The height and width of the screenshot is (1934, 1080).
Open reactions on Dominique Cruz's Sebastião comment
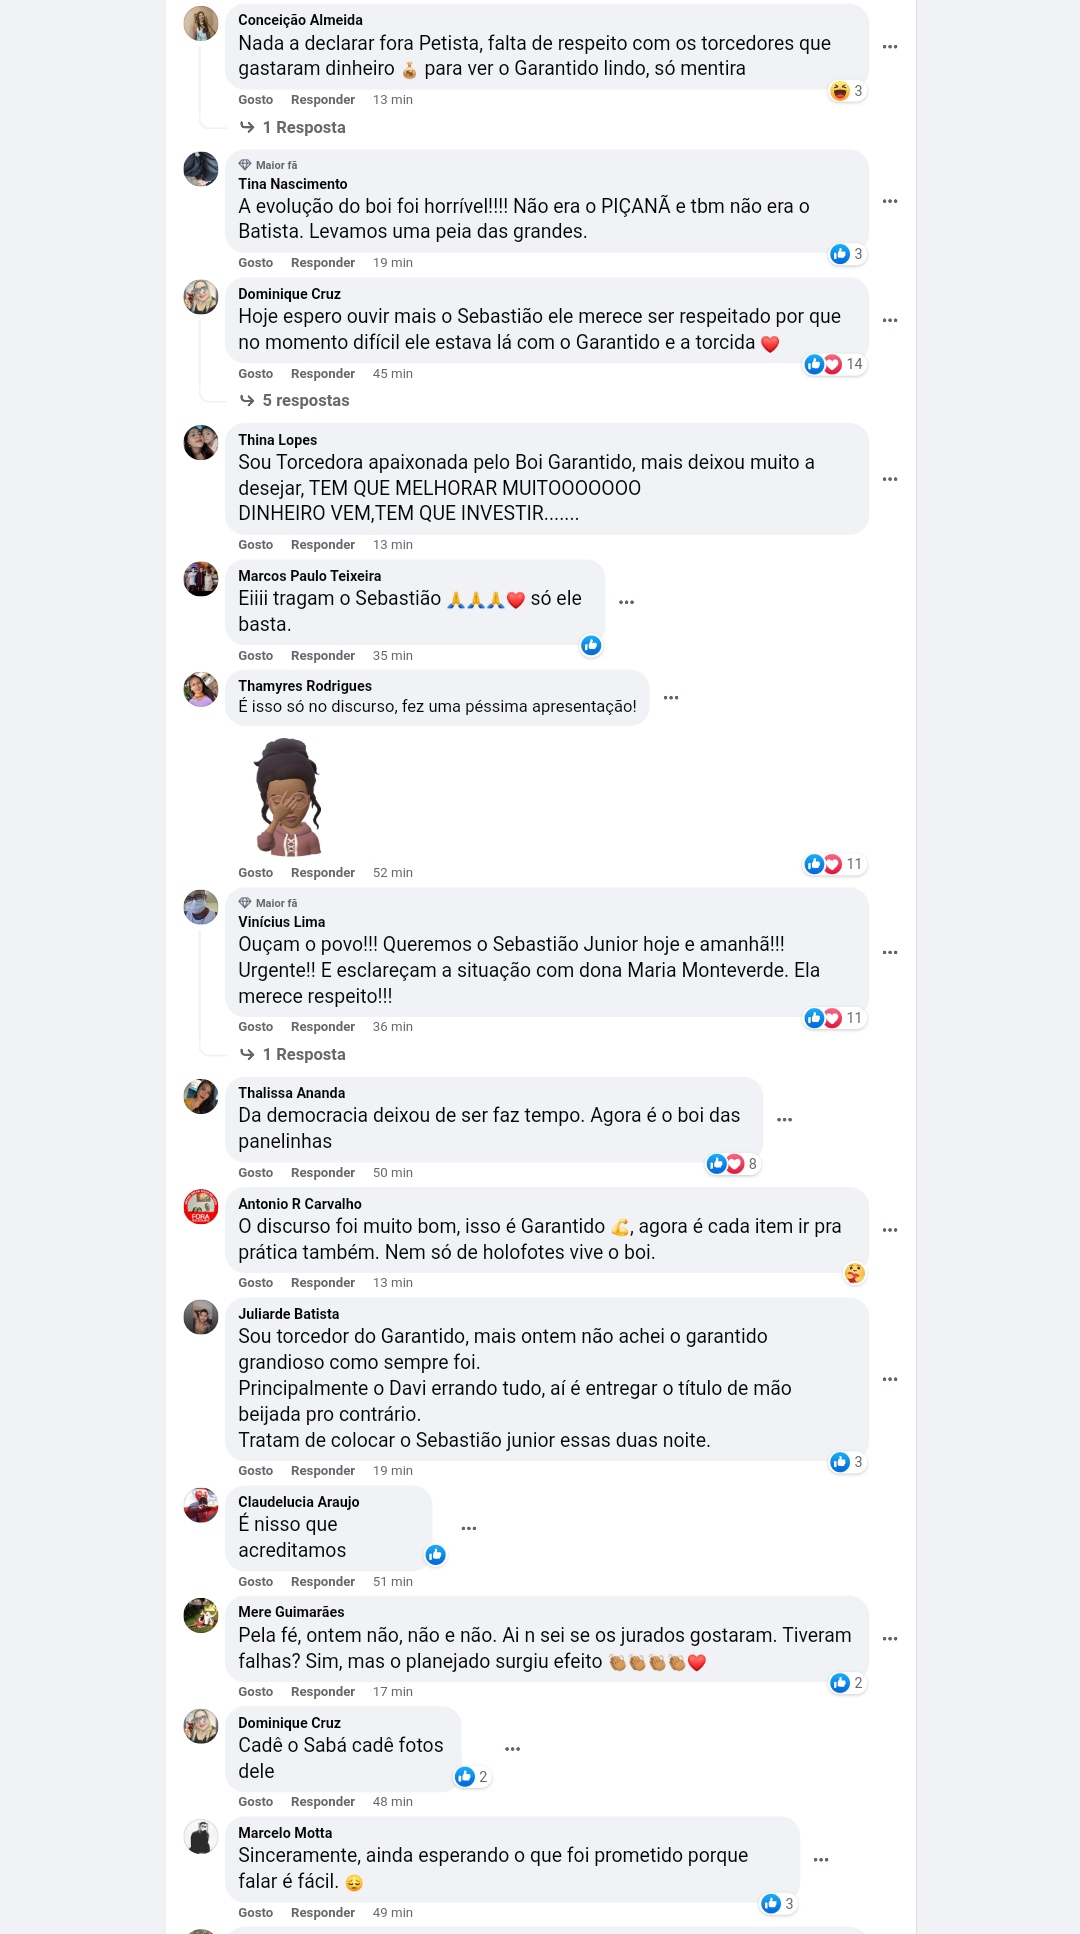click(x=834, y=364)
